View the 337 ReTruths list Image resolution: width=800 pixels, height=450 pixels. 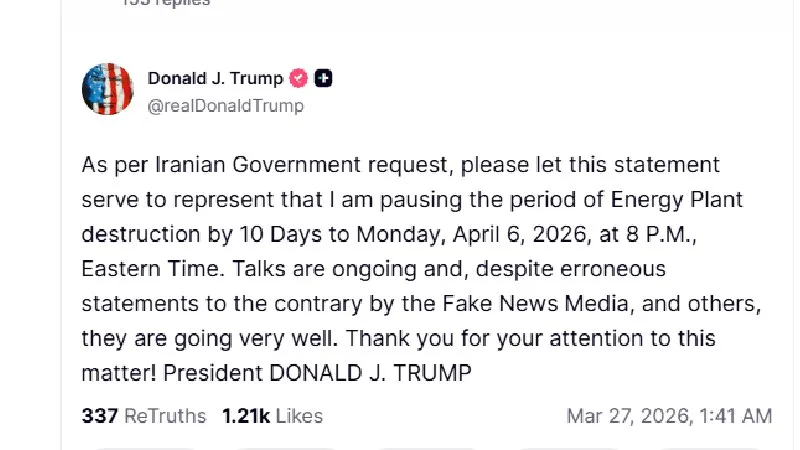(x=143, y=416)
